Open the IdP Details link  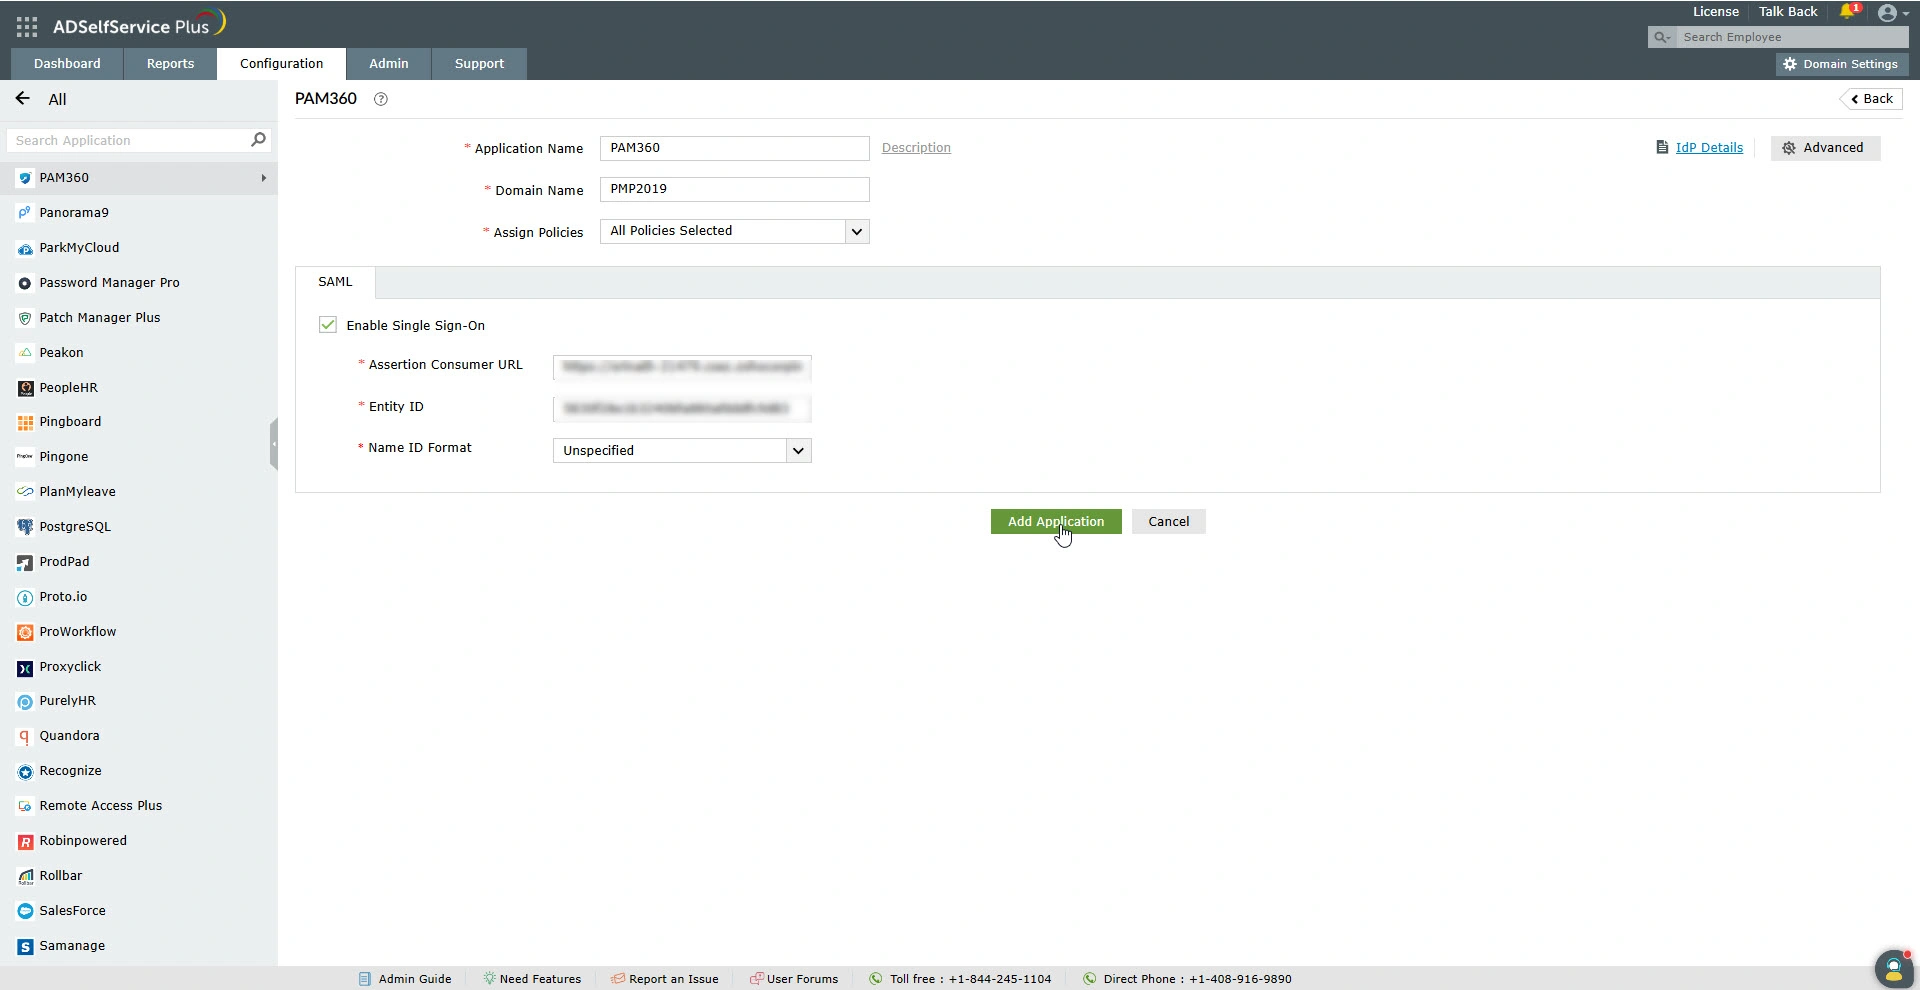[x=1709, y=147]
